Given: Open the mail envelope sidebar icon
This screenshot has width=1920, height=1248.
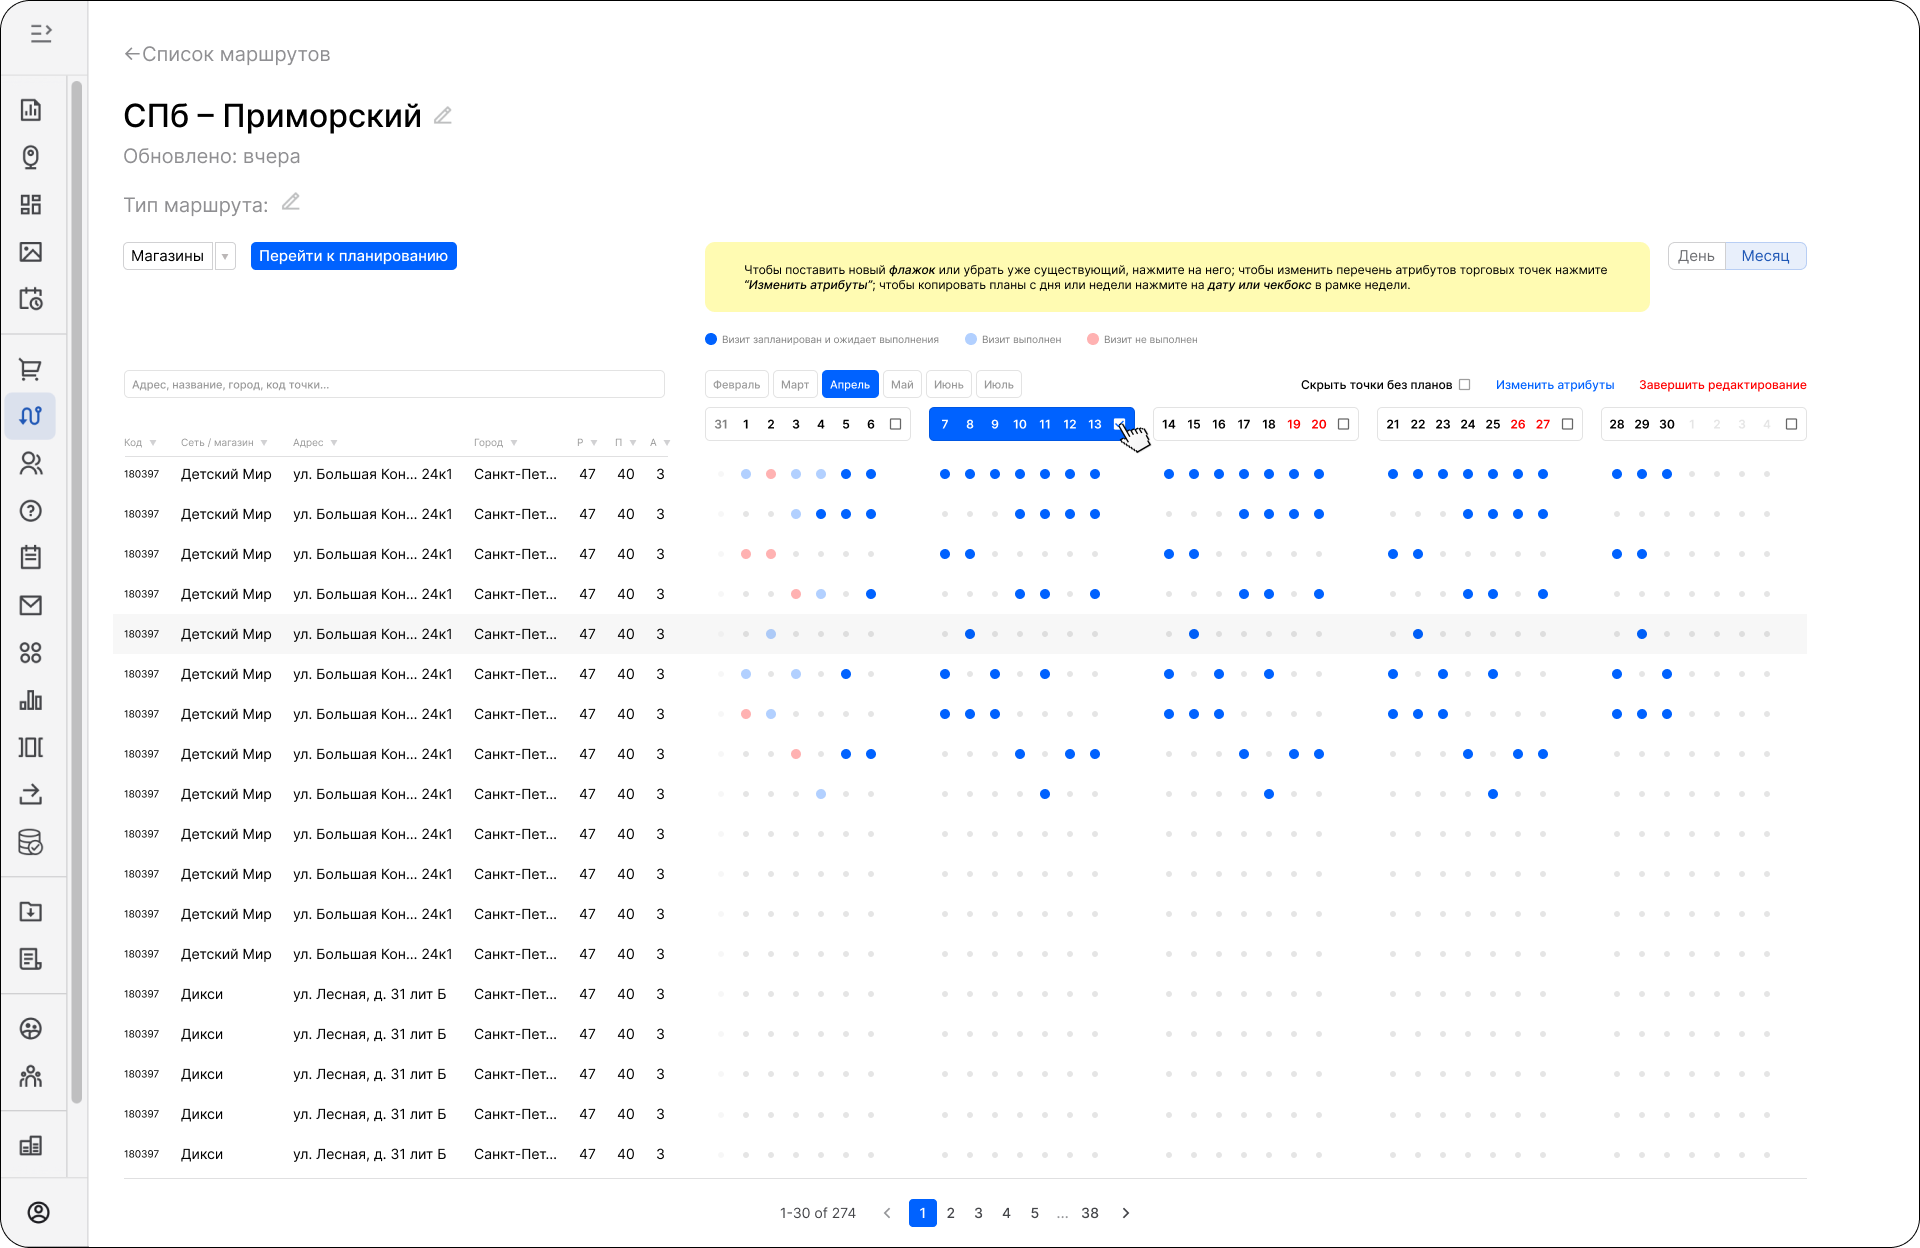Looking at the screenshot, I should pyautogui.click(x=30, y=605).
